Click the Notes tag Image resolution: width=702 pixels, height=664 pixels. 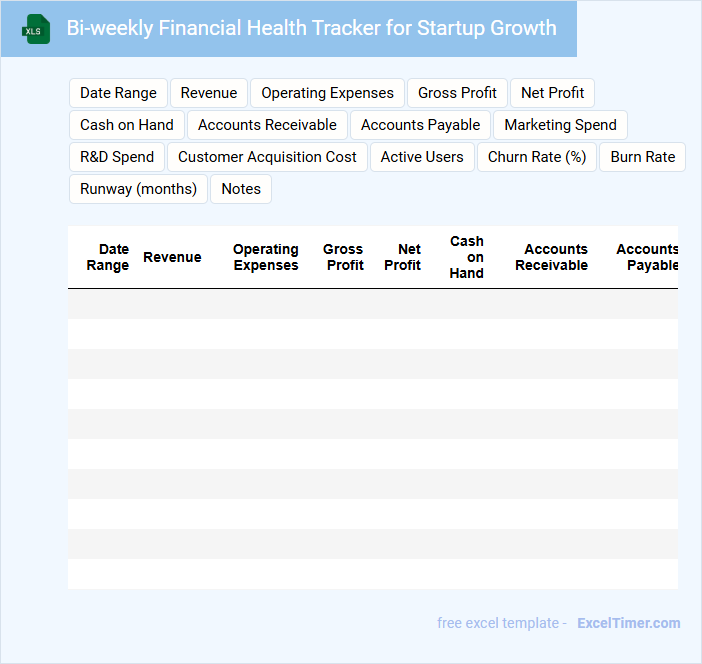(x=241, y=189)
